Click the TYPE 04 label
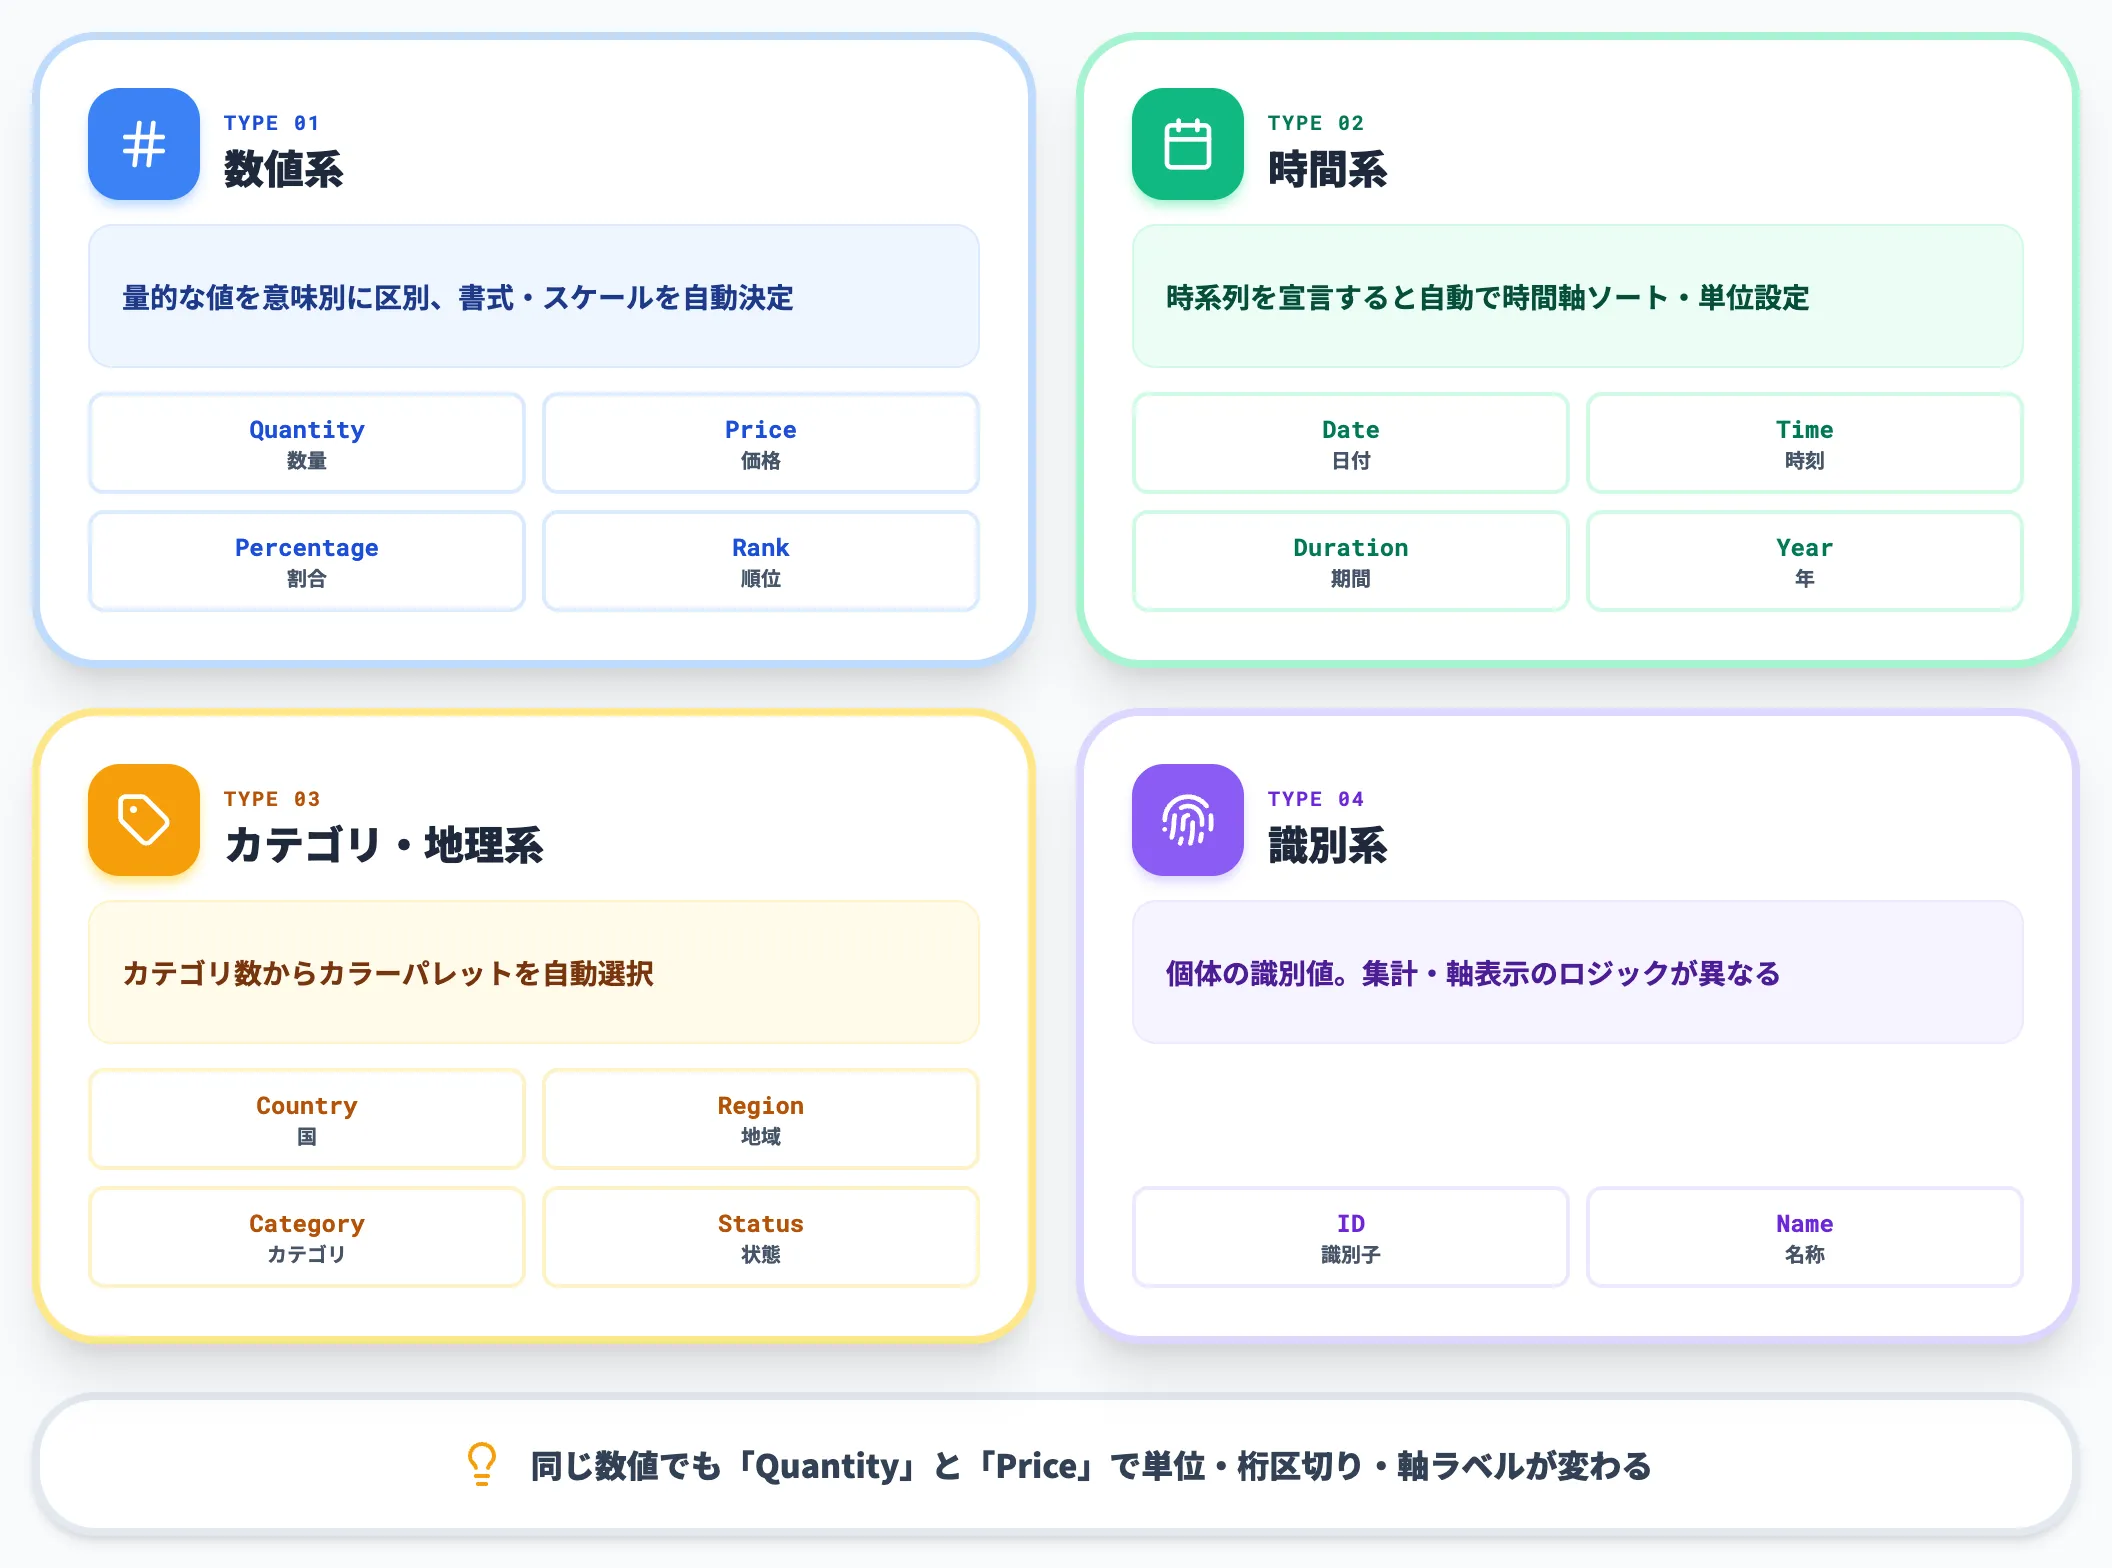Image resolution: width=2112 pixels, height=1568 pixels. [x=1316, y=799]
